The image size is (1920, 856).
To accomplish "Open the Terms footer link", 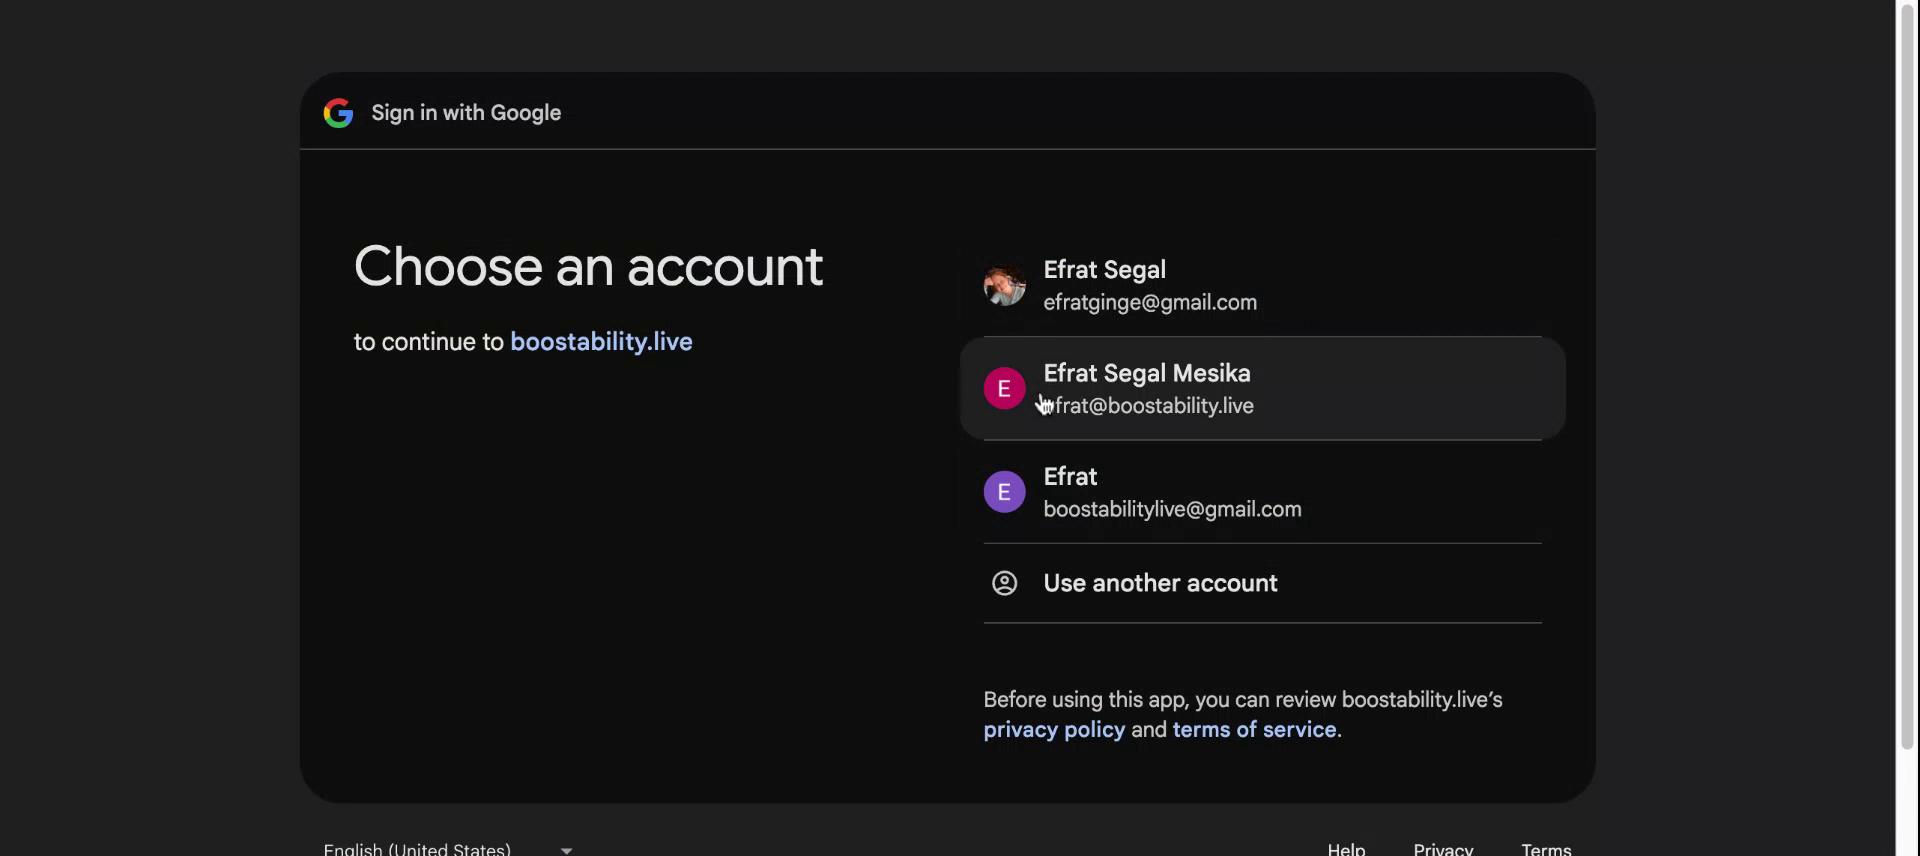I will [1546, 849].
